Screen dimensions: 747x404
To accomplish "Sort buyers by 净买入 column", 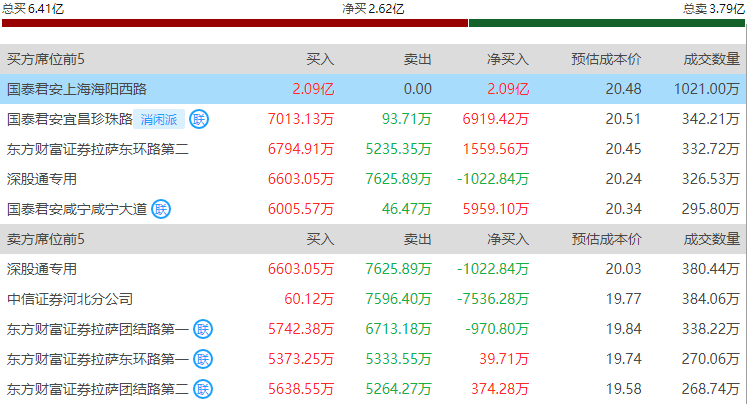I will coord(508,59).
